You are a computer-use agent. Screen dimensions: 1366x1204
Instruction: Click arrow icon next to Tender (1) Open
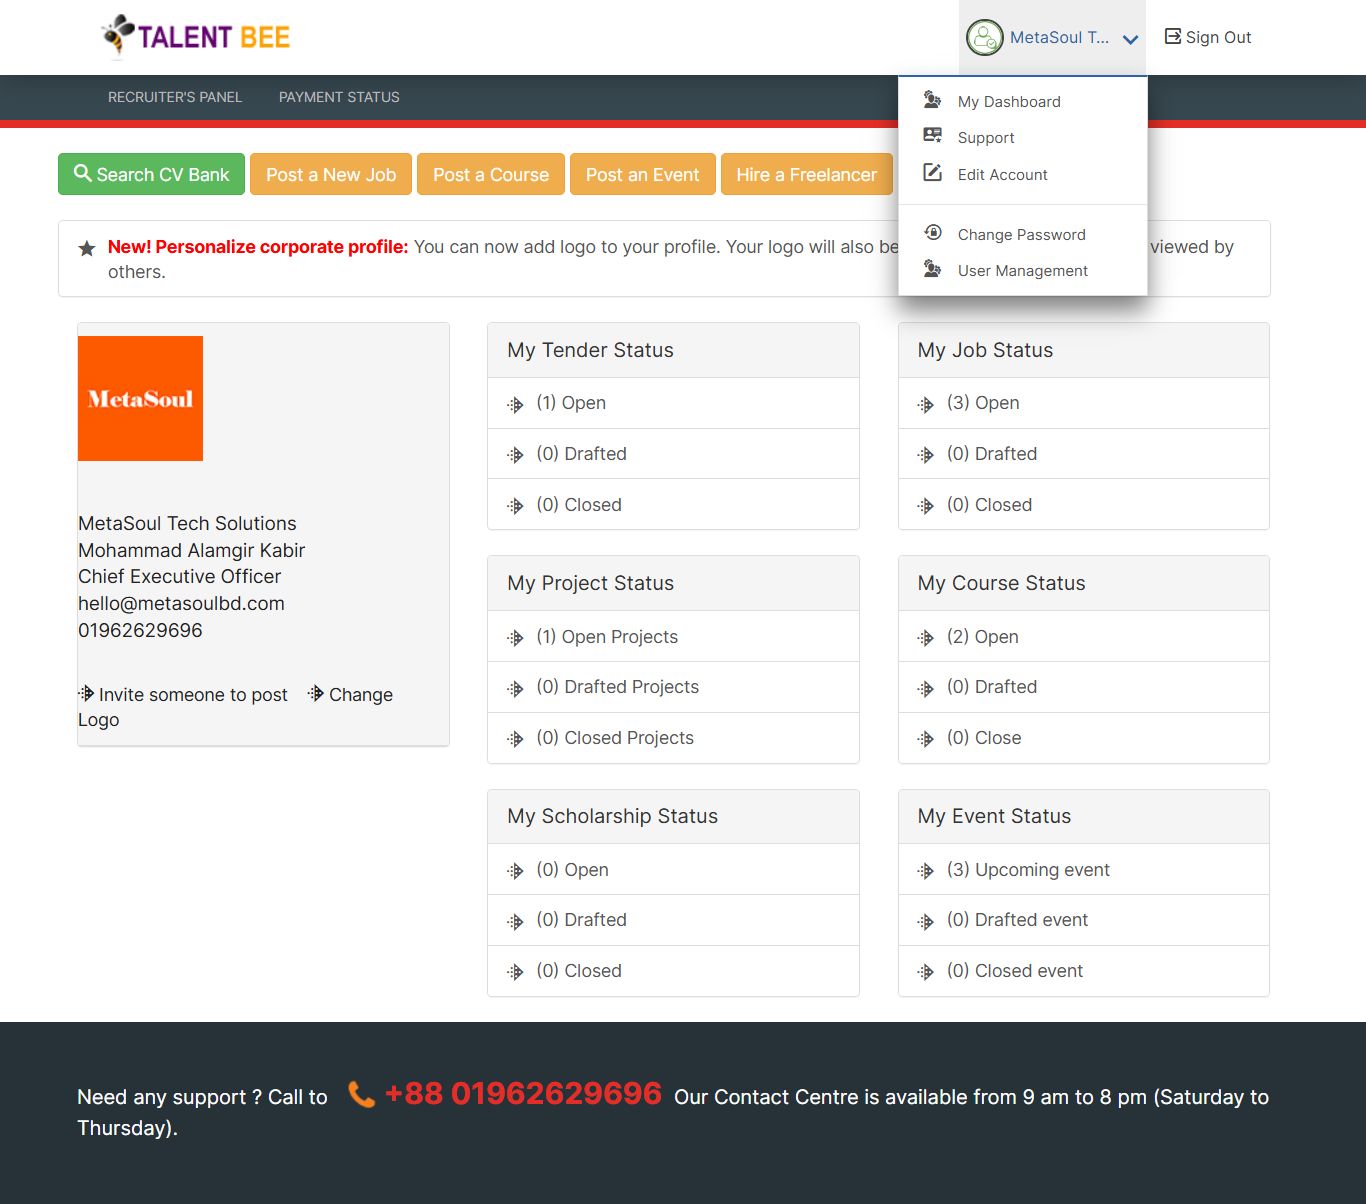coord(515,404)
